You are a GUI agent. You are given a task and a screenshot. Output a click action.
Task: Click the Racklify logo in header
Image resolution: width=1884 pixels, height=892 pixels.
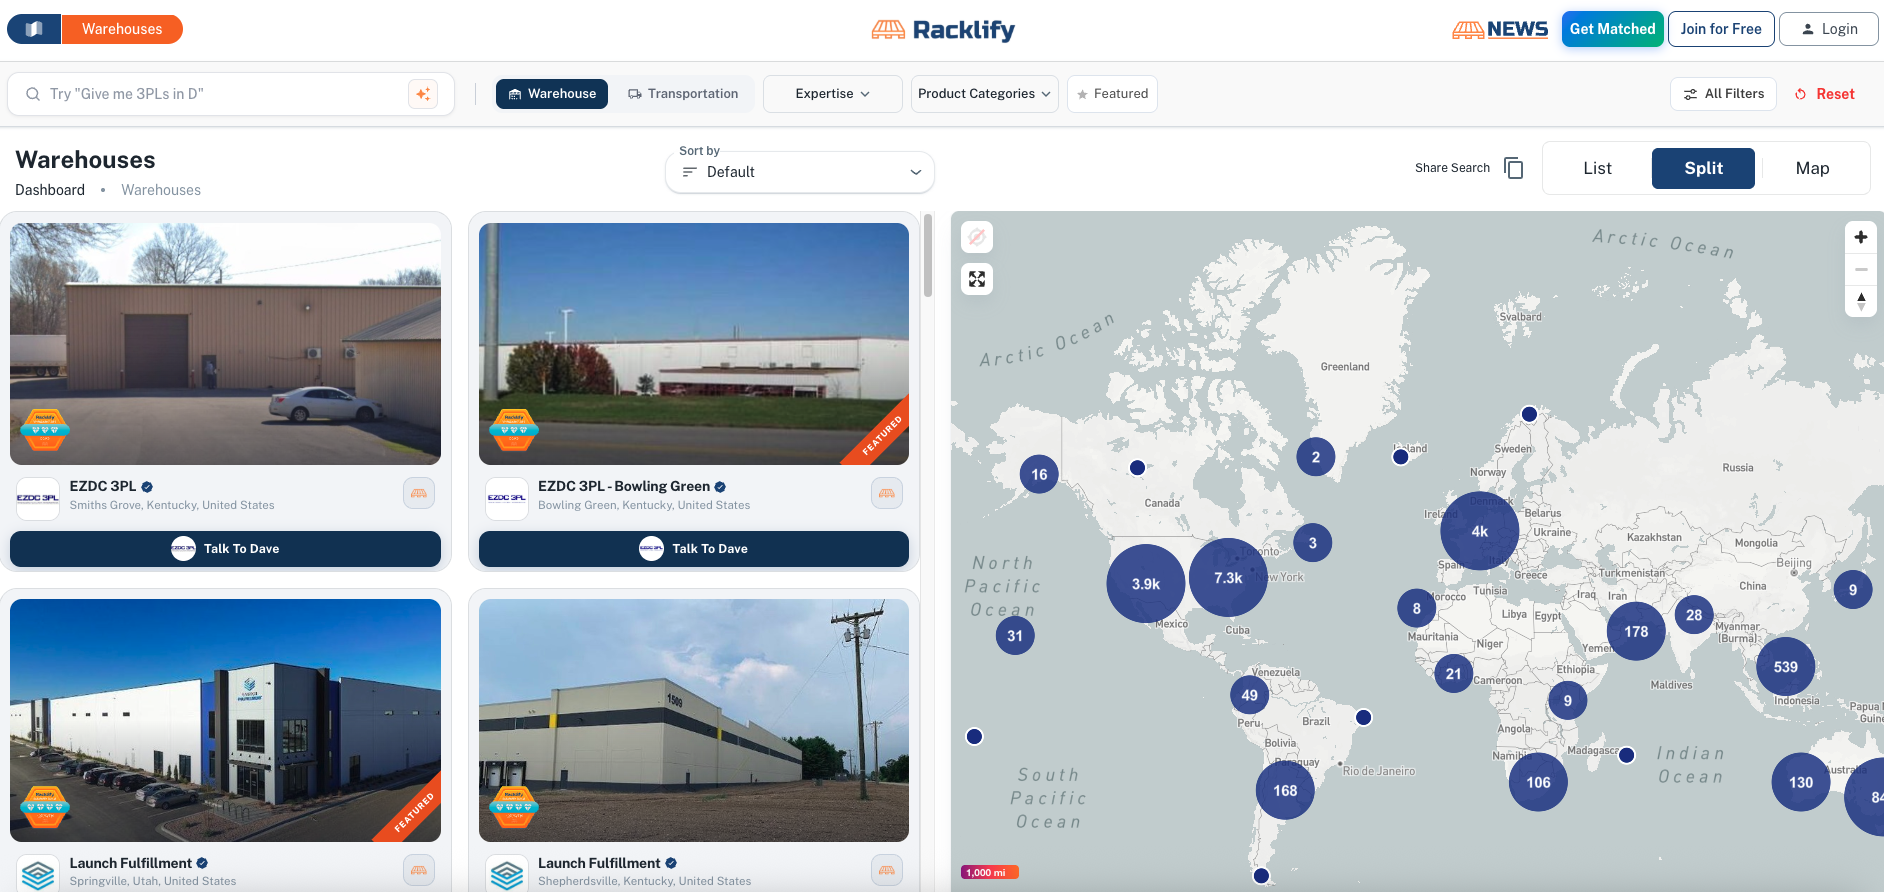point(942,30)
